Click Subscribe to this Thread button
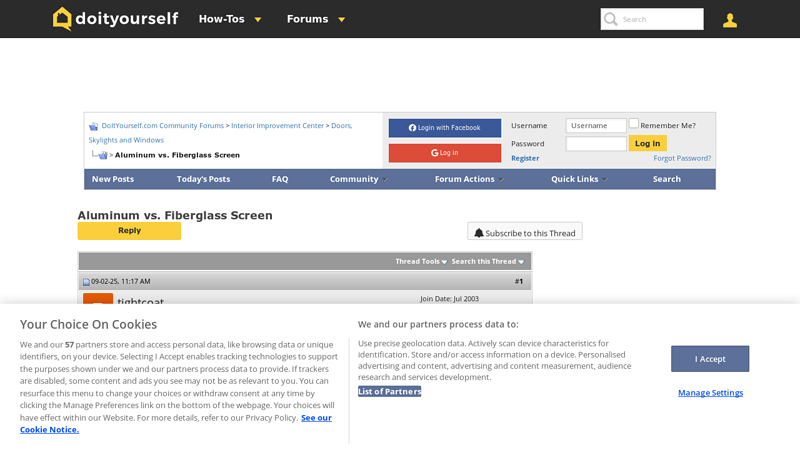800x450 pixels. (x=525, y=232)
